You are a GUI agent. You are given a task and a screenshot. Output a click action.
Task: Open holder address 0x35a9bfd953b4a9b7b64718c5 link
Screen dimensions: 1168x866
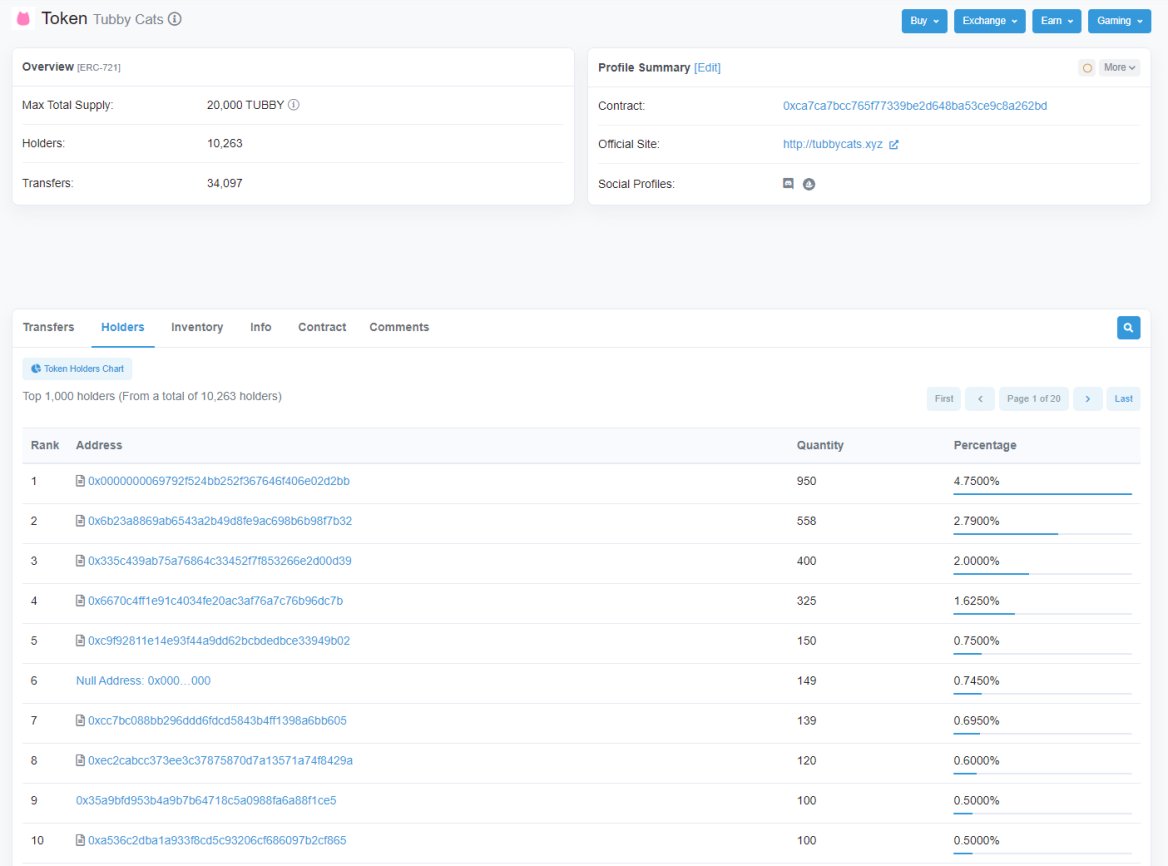pos(206,800)
